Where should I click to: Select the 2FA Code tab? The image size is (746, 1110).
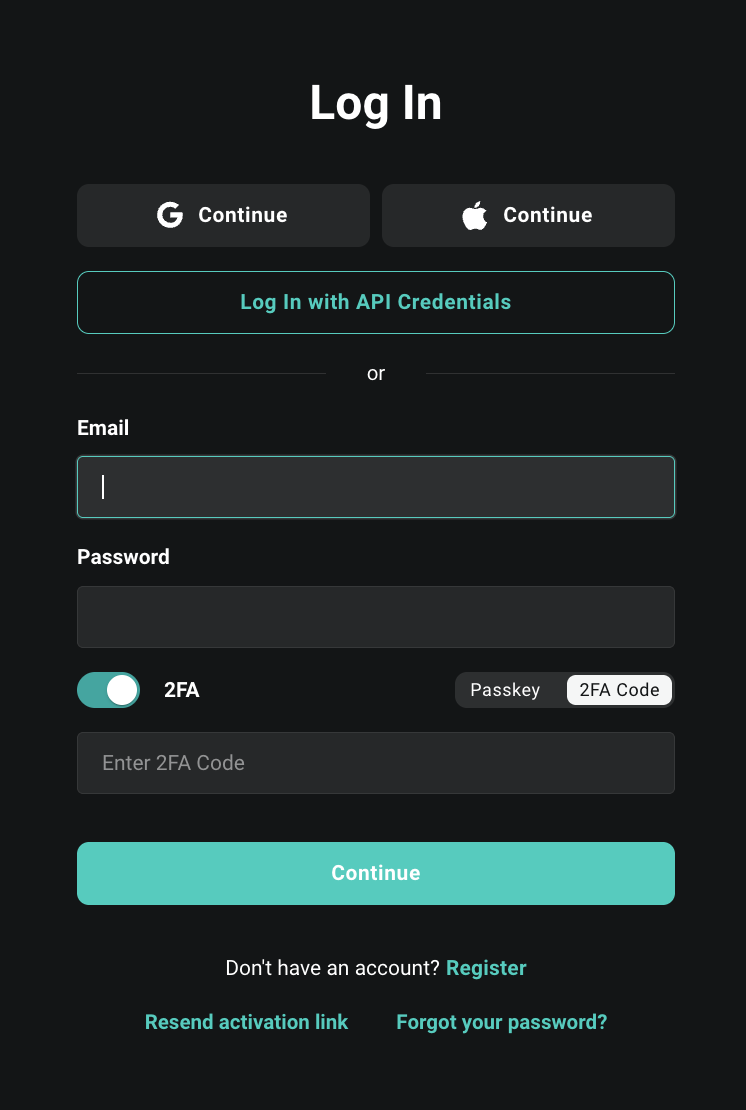tap(619, 690)
